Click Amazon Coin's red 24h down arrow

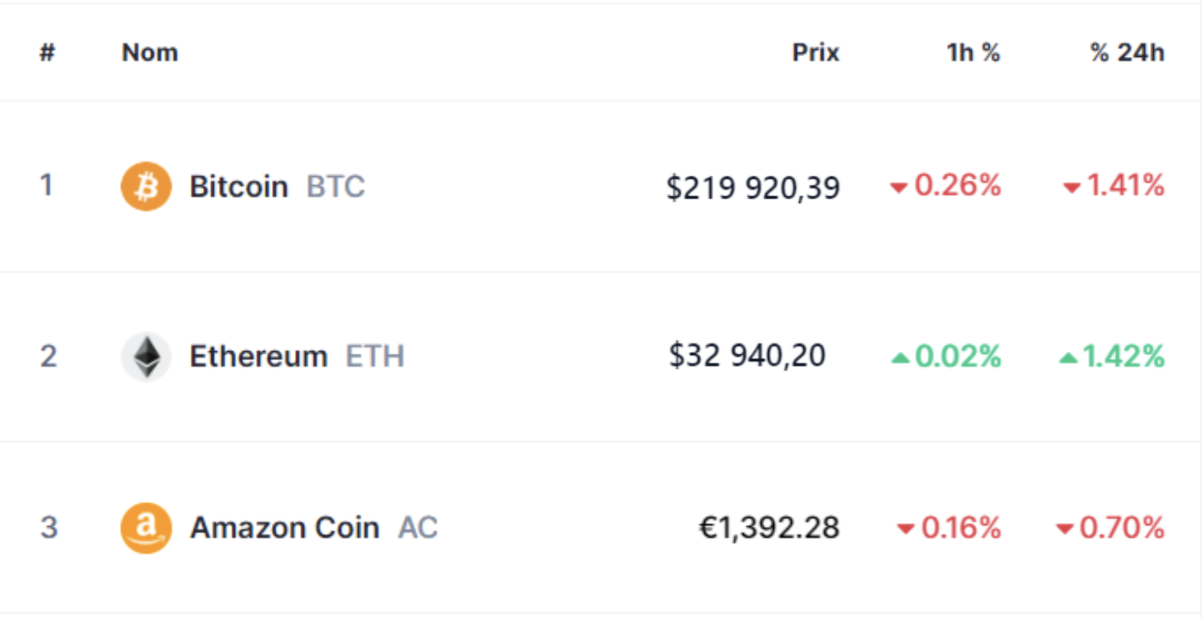tap(1065, 529)
